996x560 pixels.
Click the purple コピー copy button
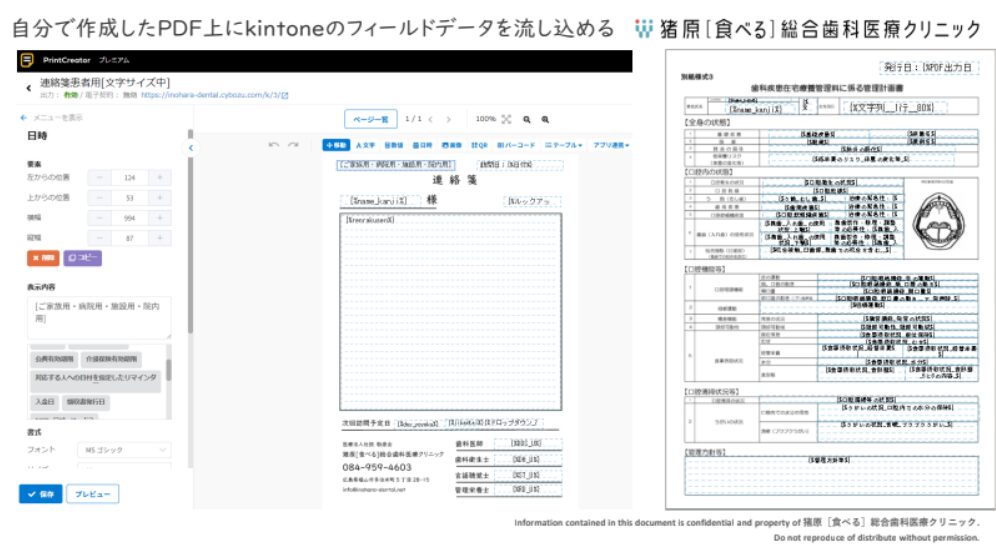pyautogui.click(x=82, y=258)
